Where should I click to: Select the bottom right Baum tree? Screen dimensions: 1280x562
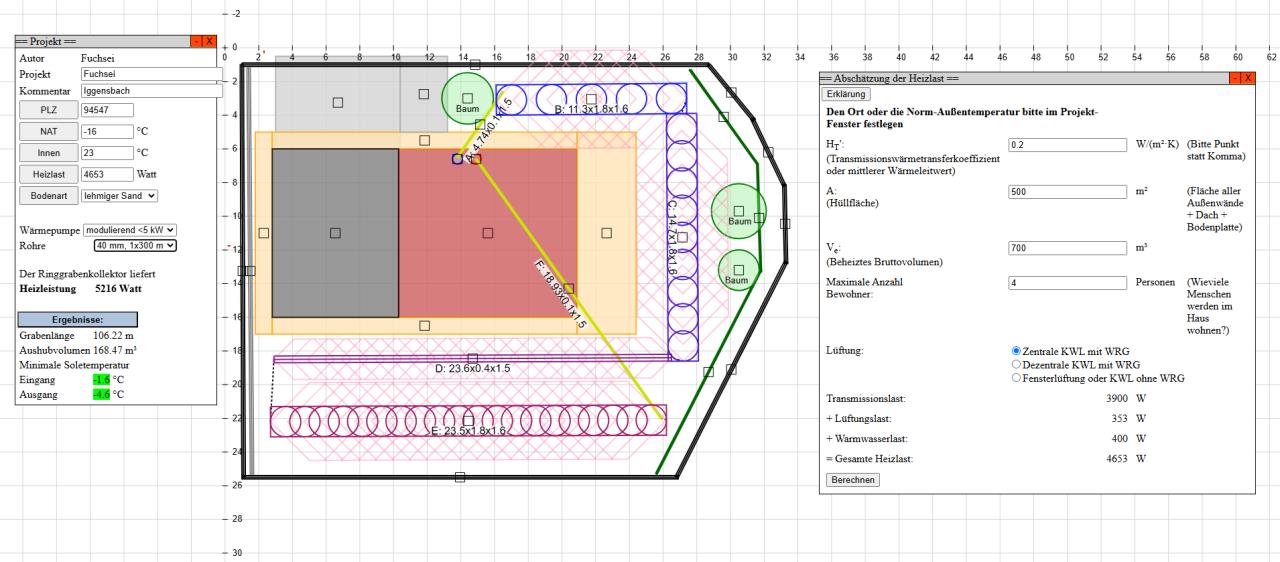(x=739, y=270)
